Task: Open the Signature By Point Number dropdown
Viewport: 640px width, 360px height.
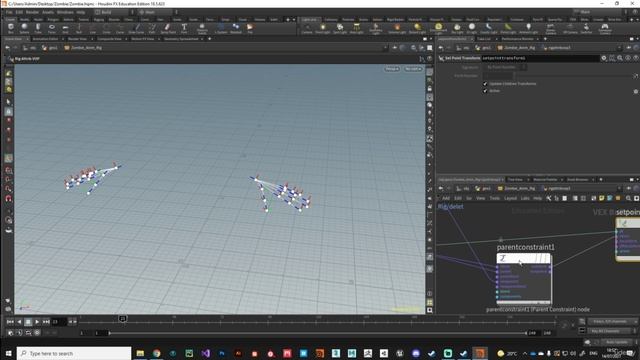Action: (x=505, y=67)
